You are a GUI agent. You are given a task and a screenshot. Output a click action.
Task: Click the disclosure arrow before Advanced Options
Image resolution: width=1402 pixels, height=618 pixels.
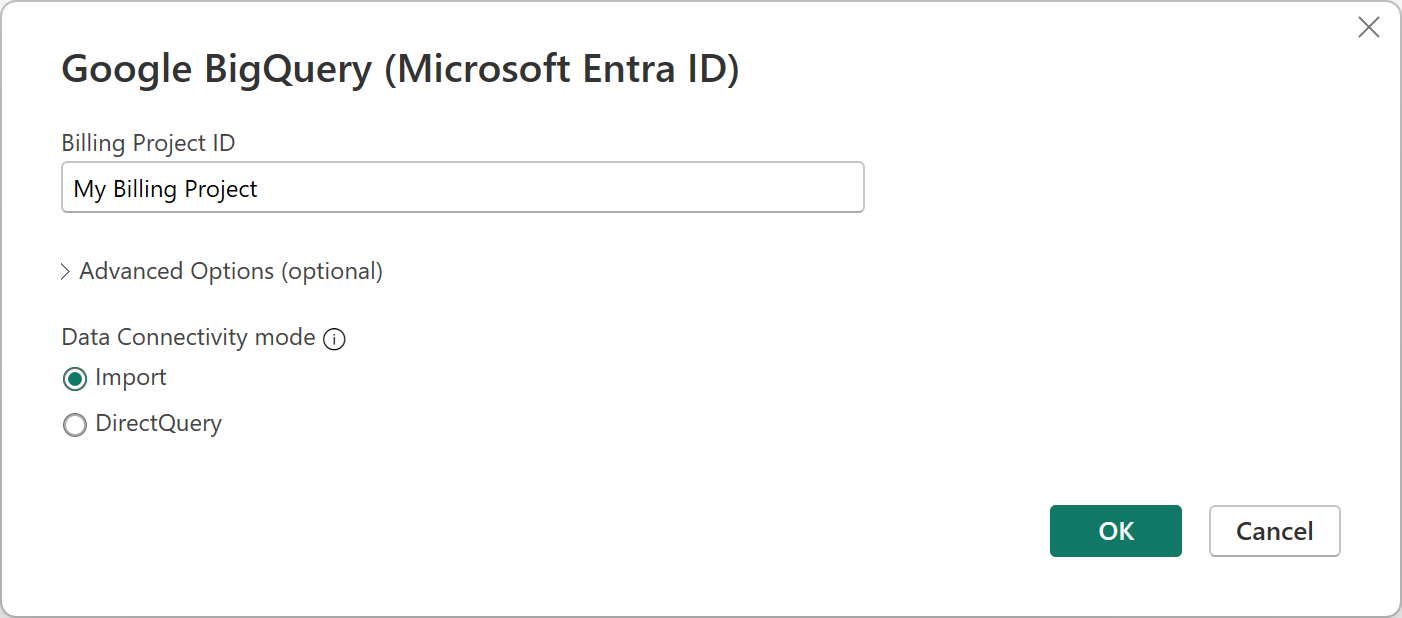point(64,271)
